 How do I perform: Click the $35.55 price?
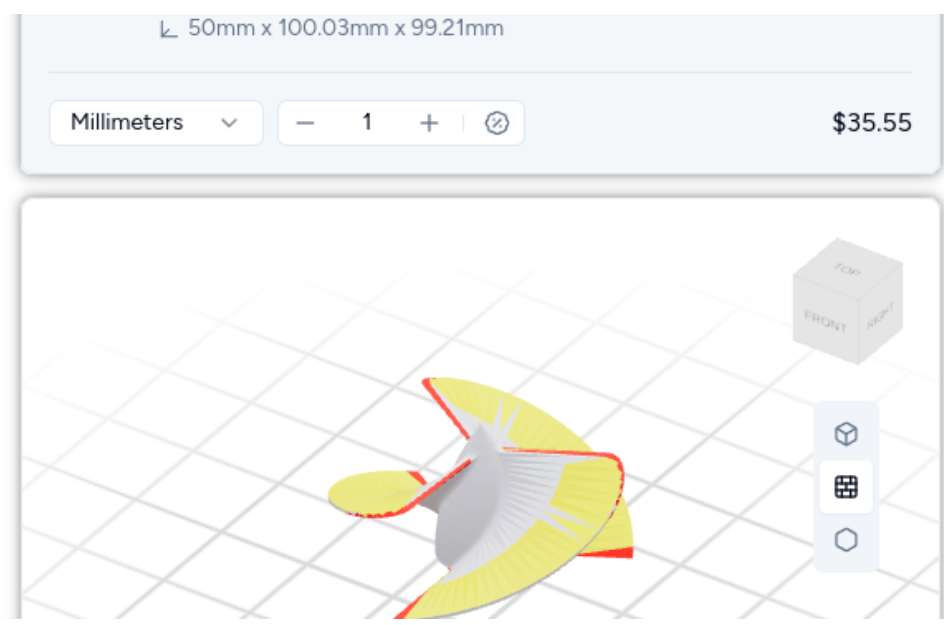pos(871,123)
